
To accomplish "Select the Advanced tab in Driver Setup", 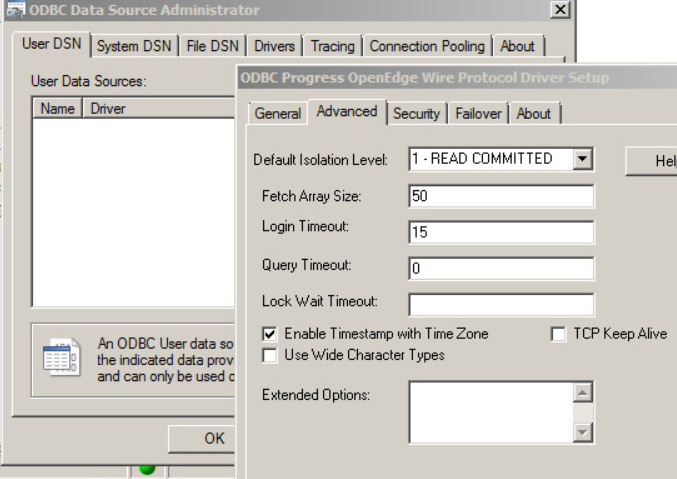I will [x=347, y=111].
